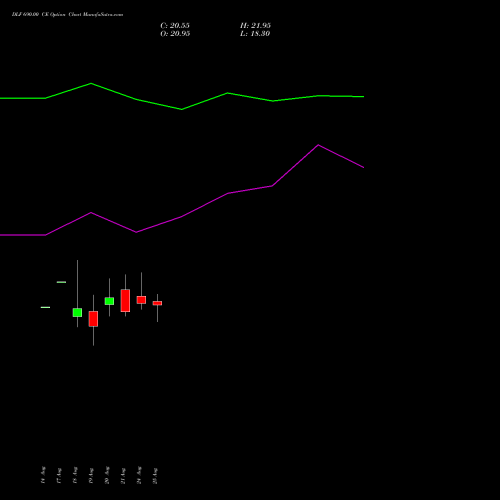500x500 pixels.
Task: Click the first peak of the green line
Action: 91,83
